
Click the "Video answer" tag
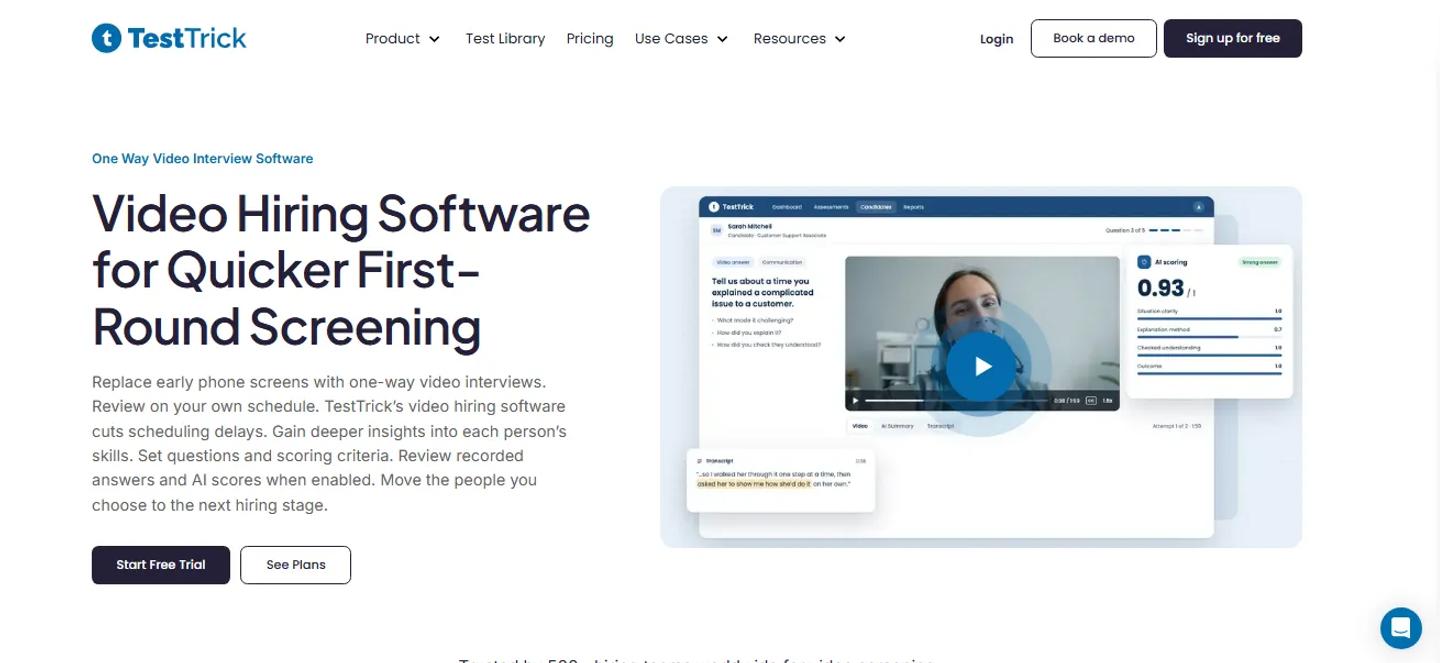733,262
